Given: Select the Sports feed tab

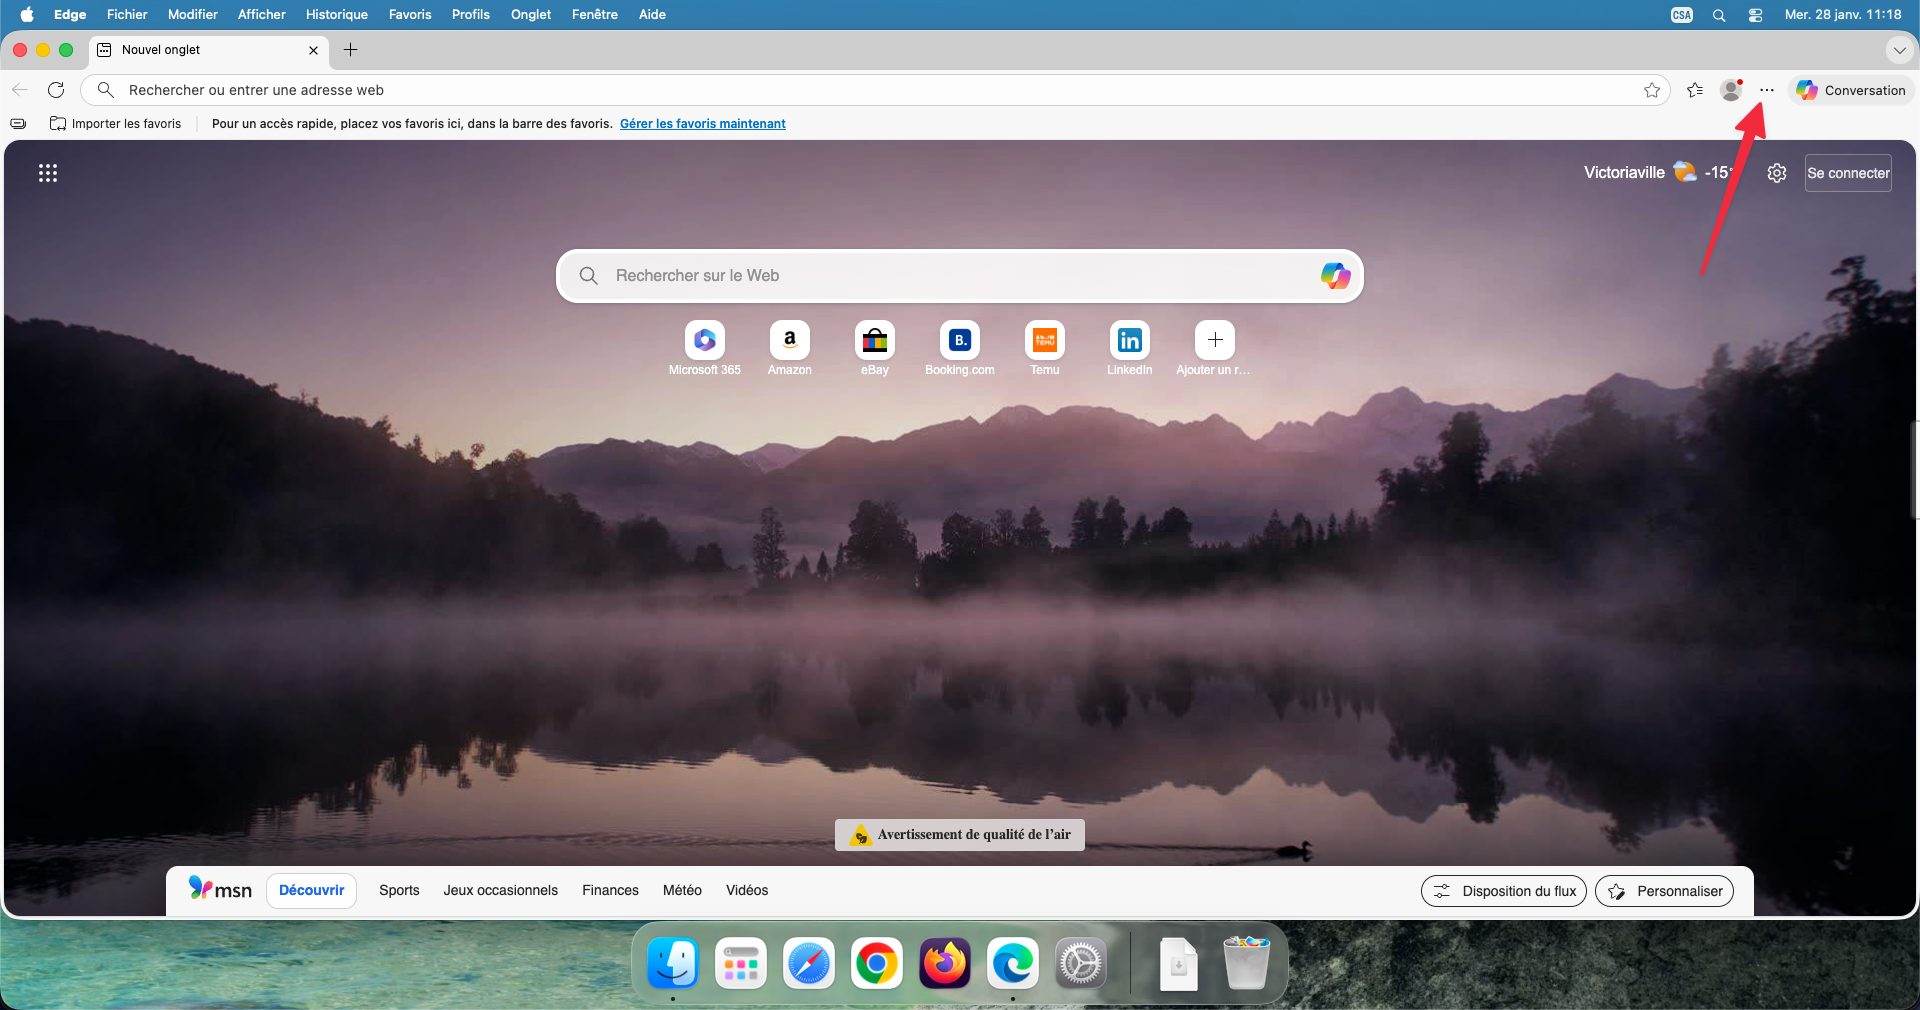Looking at the screenshot, I should (399, 890).
